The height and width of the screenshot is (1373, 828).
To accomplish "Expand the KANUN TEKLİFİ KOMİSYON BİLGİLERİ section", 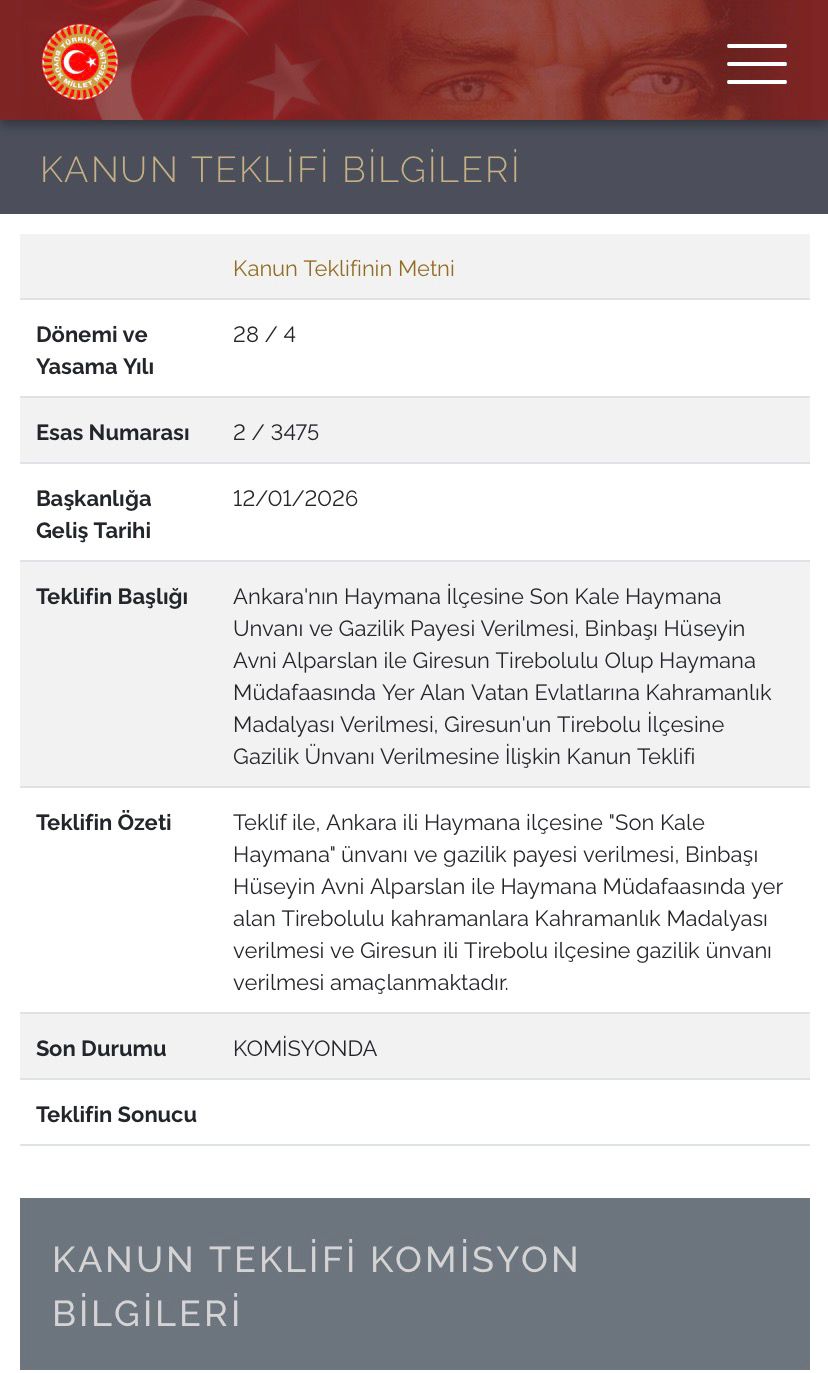I will tap(317, 1285).
